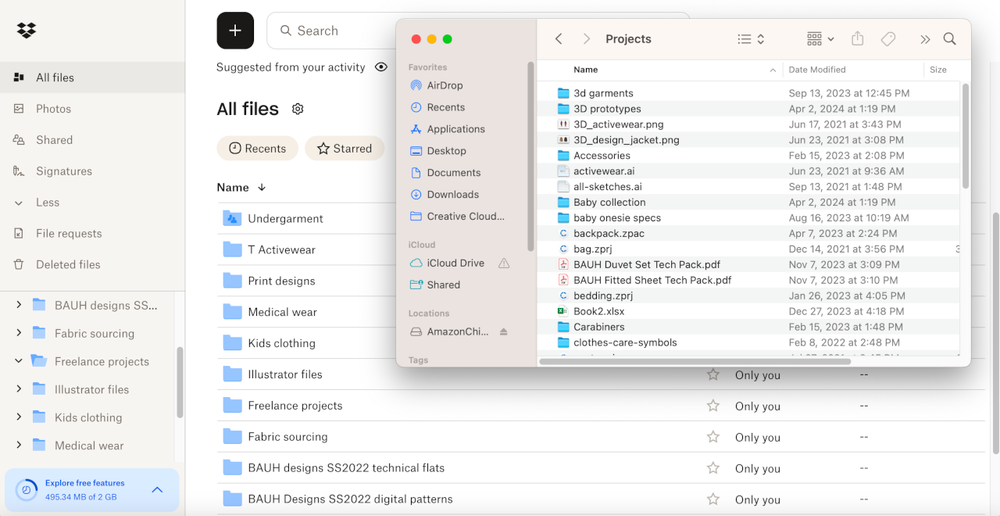This screenshot has width=1000, height=516.
Task: Click the black plus create button
Action: 235,31
